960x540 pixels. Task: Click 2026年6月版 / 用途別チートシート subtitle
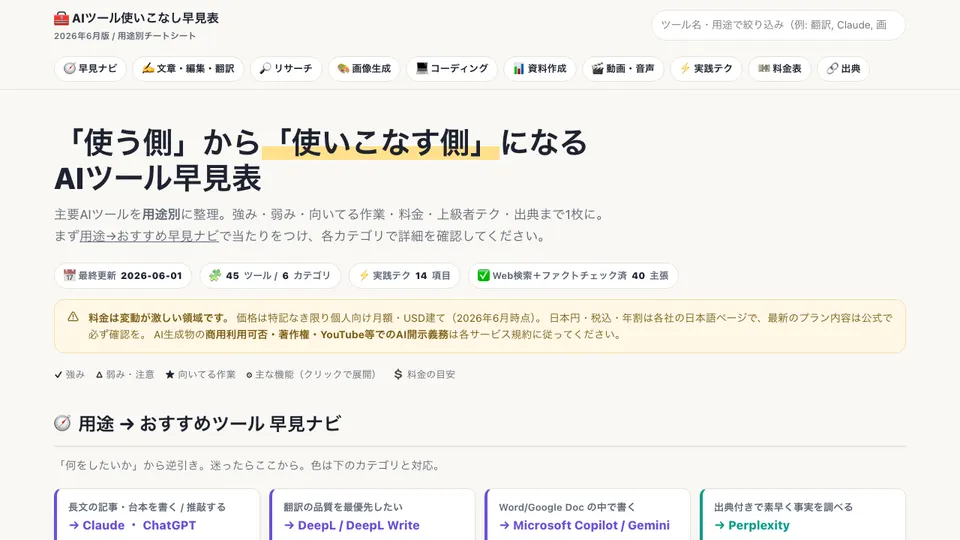click(125, 36)
